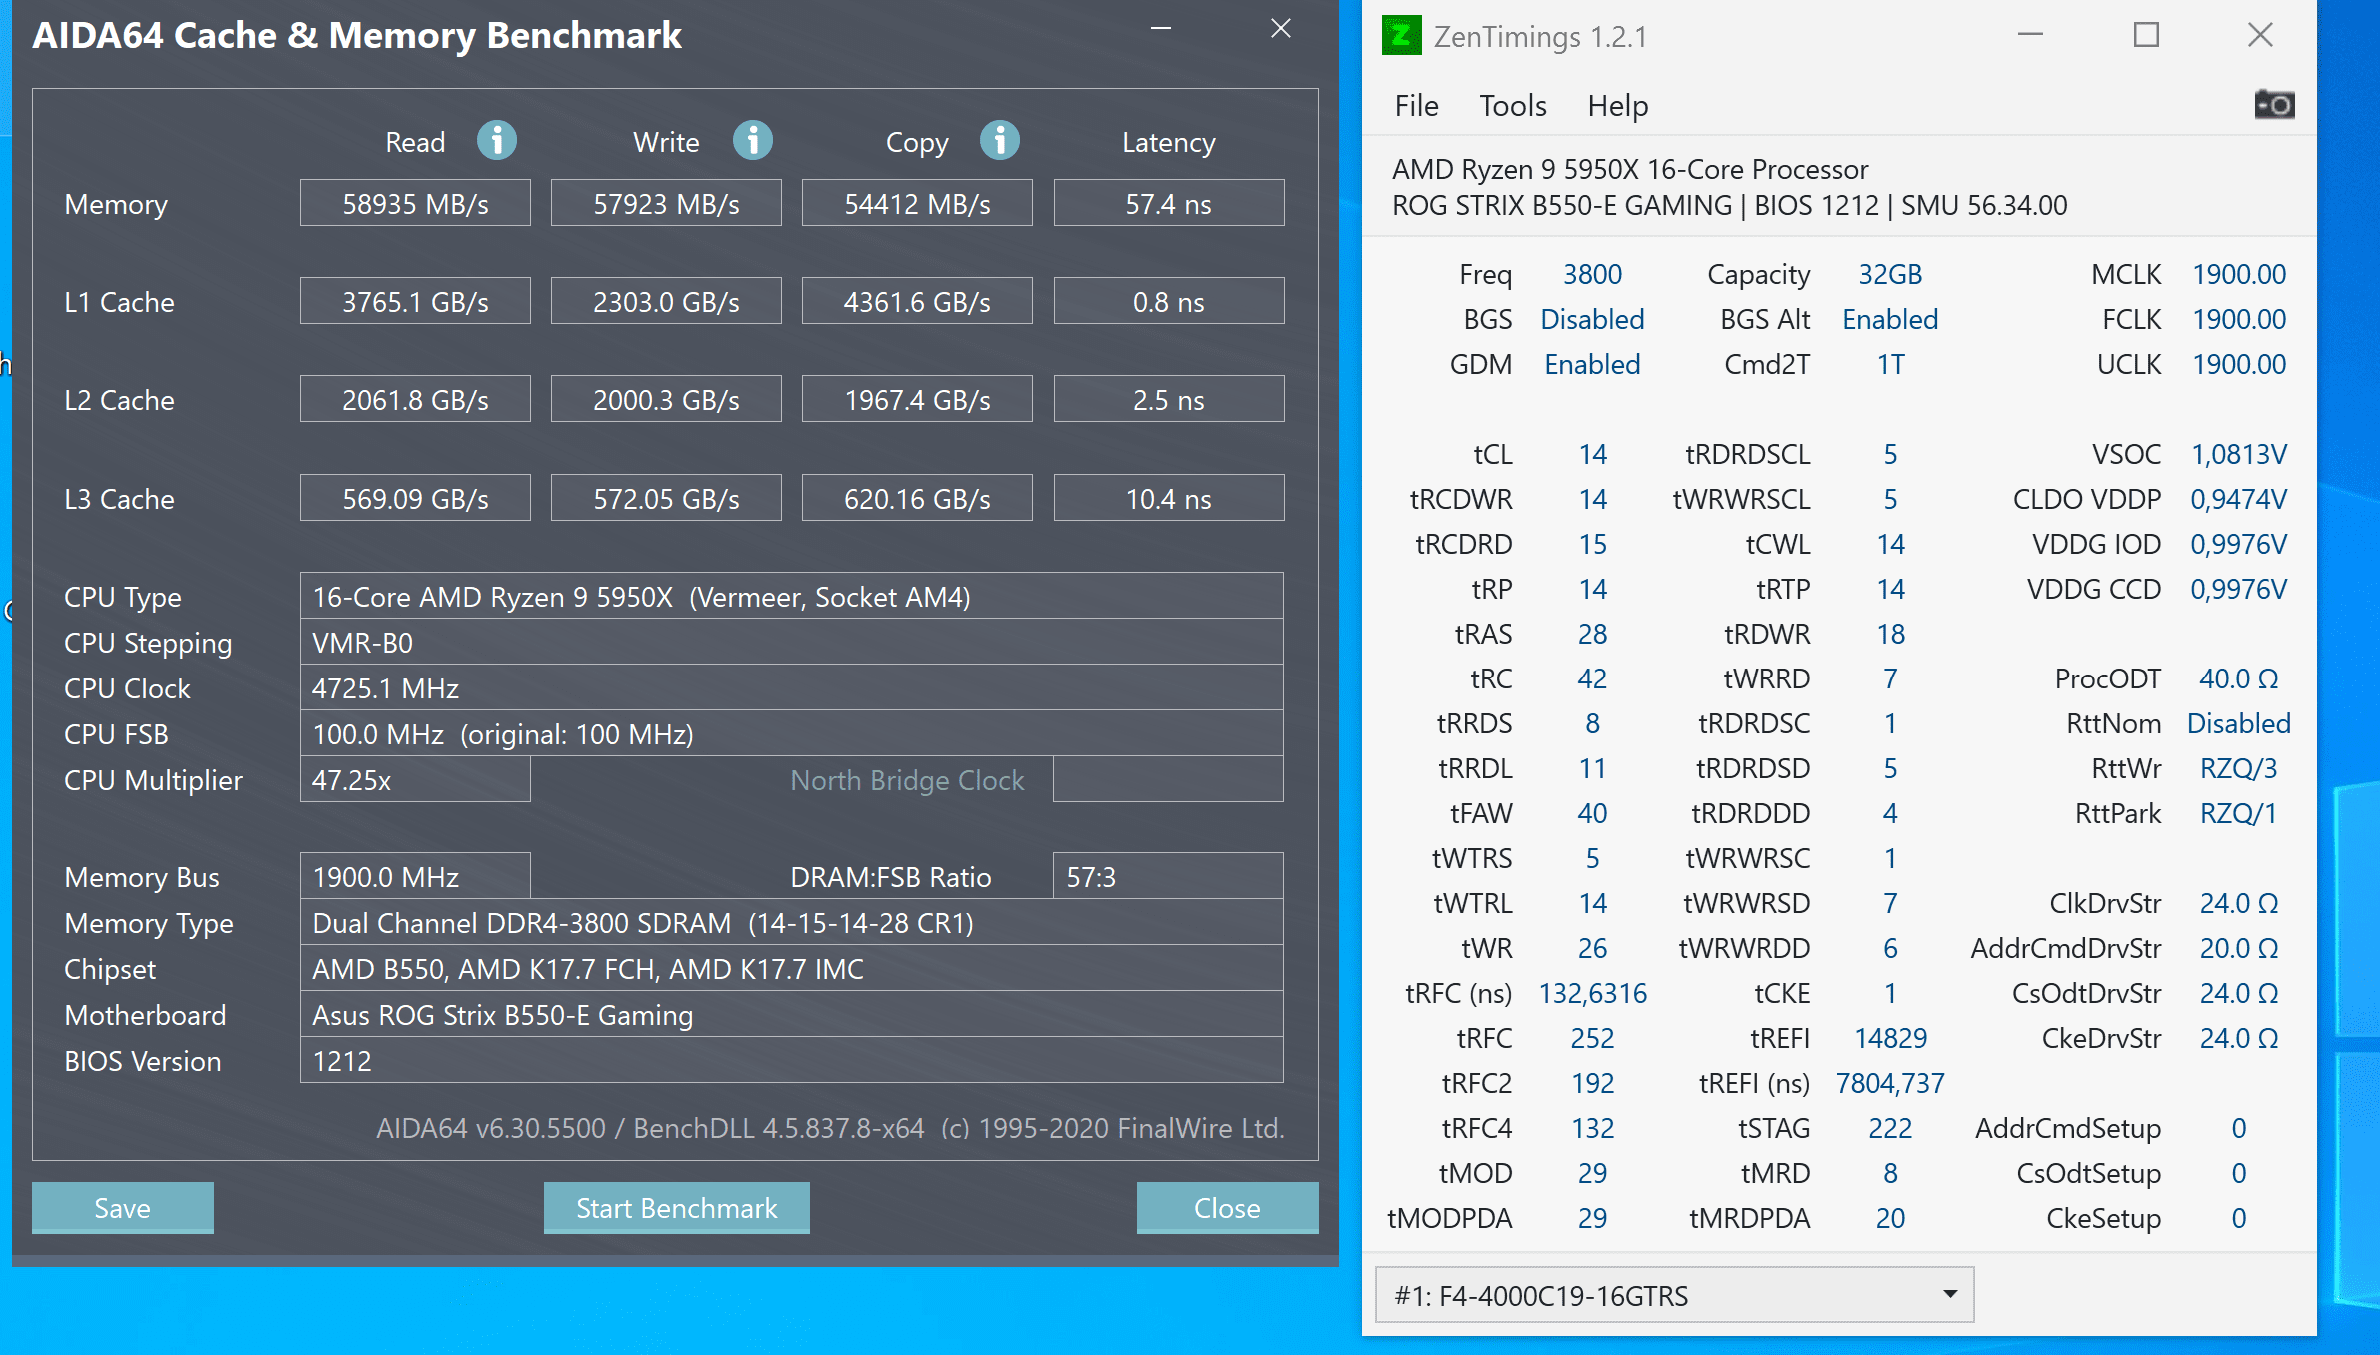Close the AIDA64 window with X

click(x=1281, y=29)
